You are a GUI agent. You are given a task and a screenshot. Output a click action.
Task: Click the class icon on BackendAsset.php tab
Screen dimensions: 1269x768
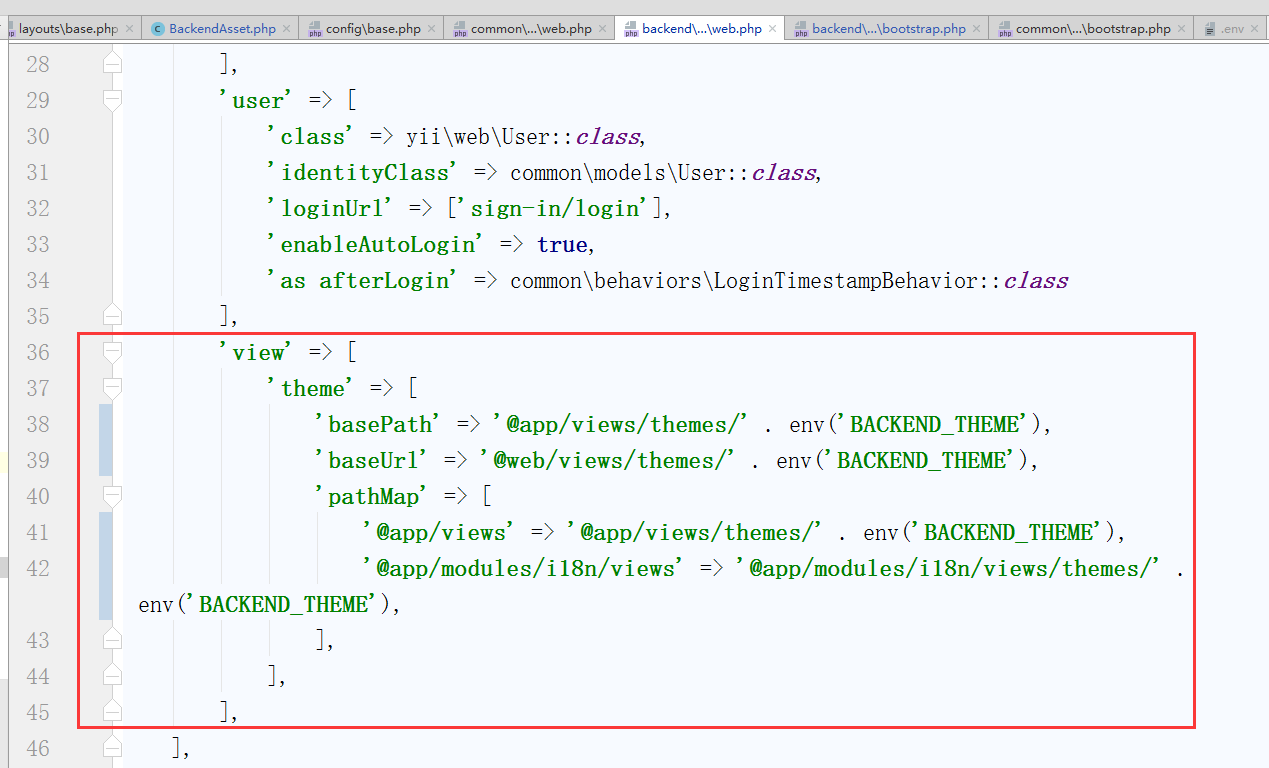tap(158, 29)
